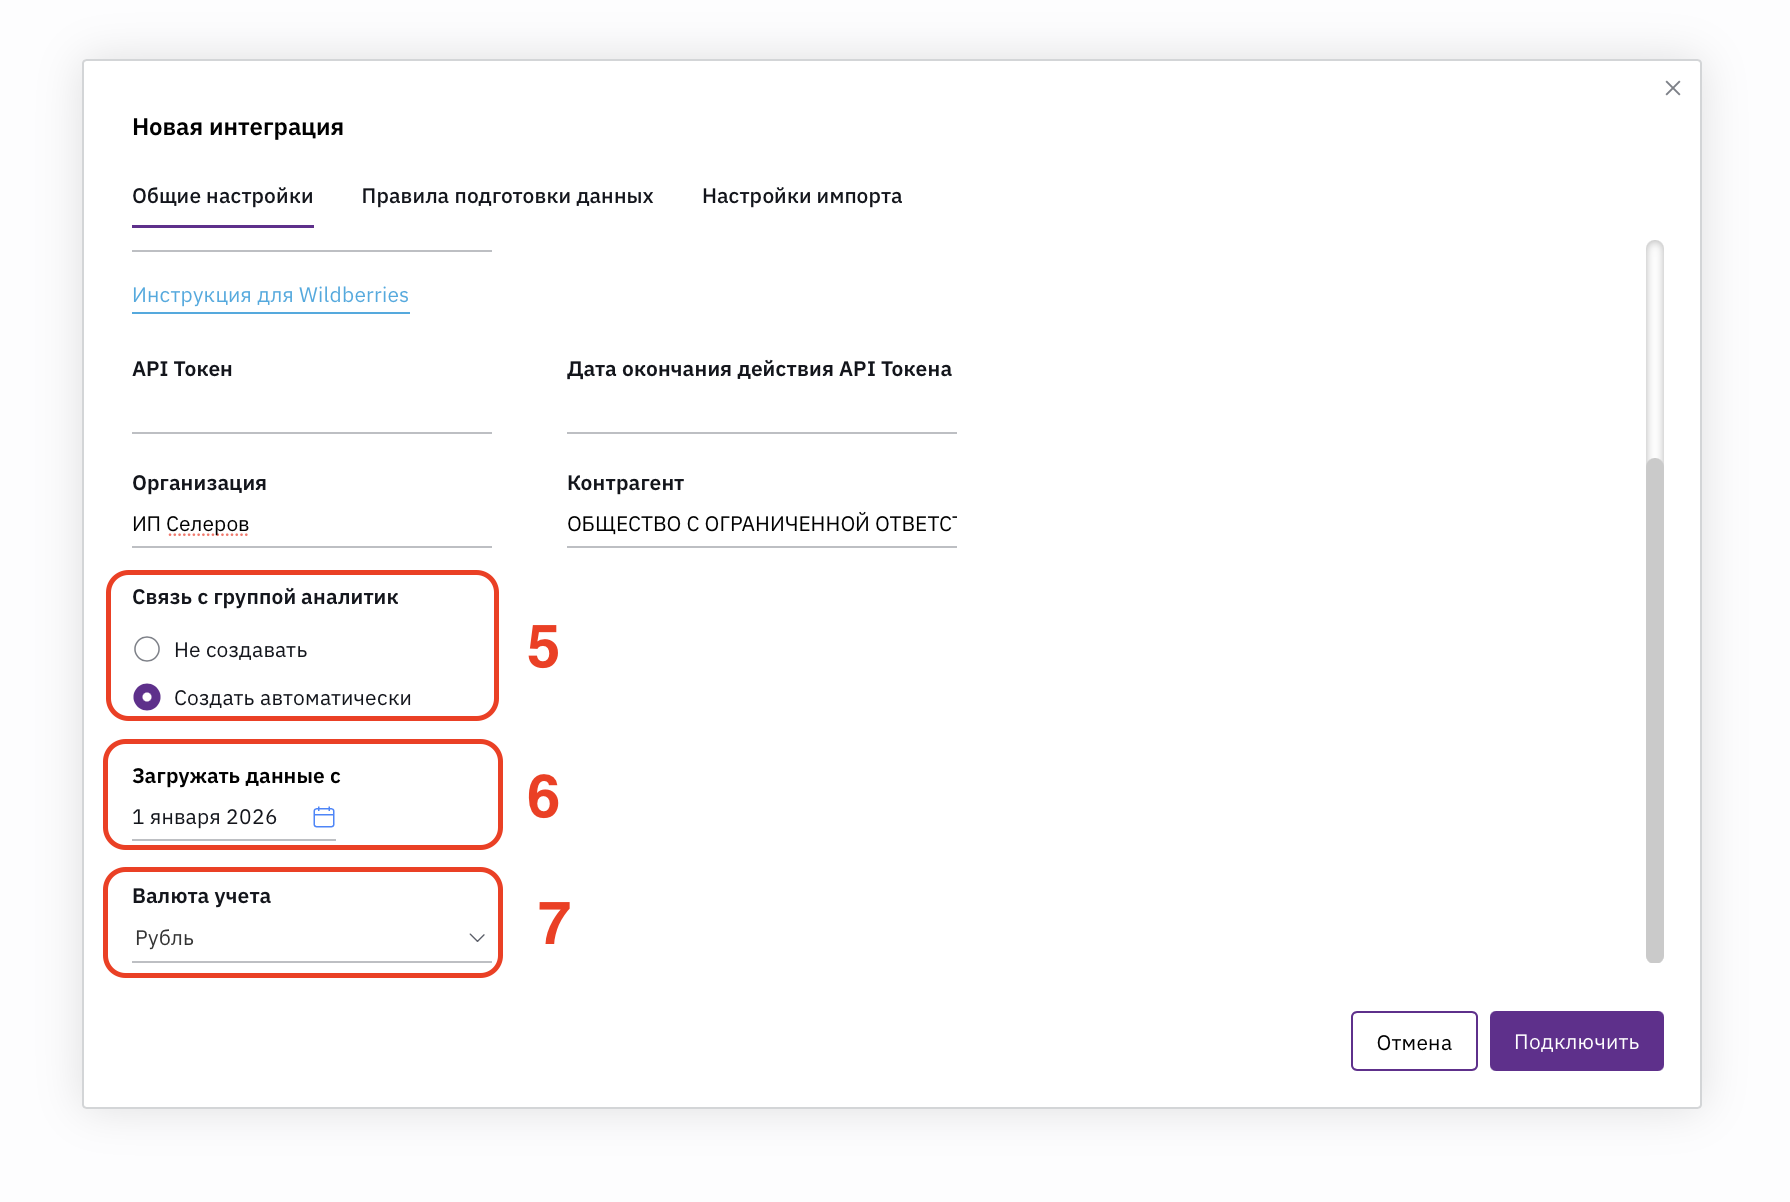
Task: Select Создать автоматически radio option
Action: [x=147, y=697]
